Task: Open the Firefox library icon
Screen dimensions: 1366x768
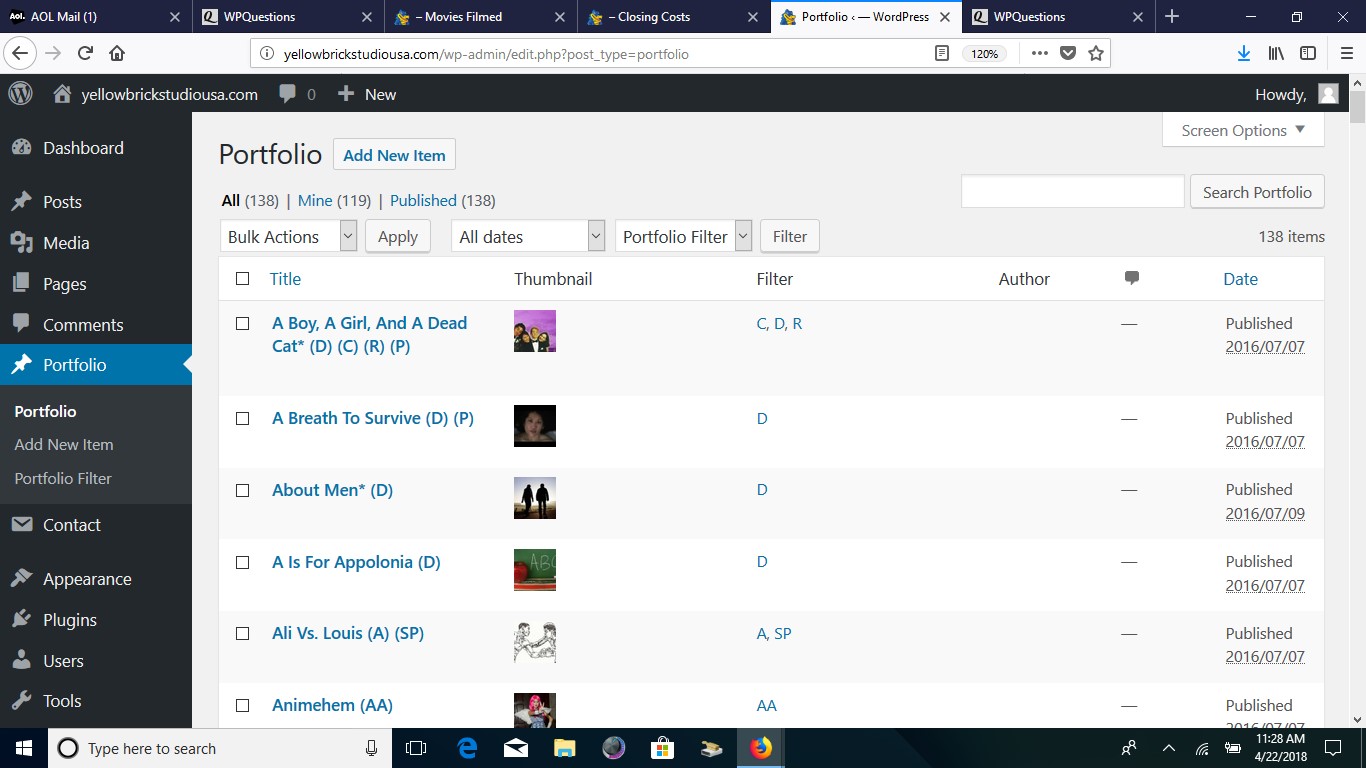Action: [1276, 54]
